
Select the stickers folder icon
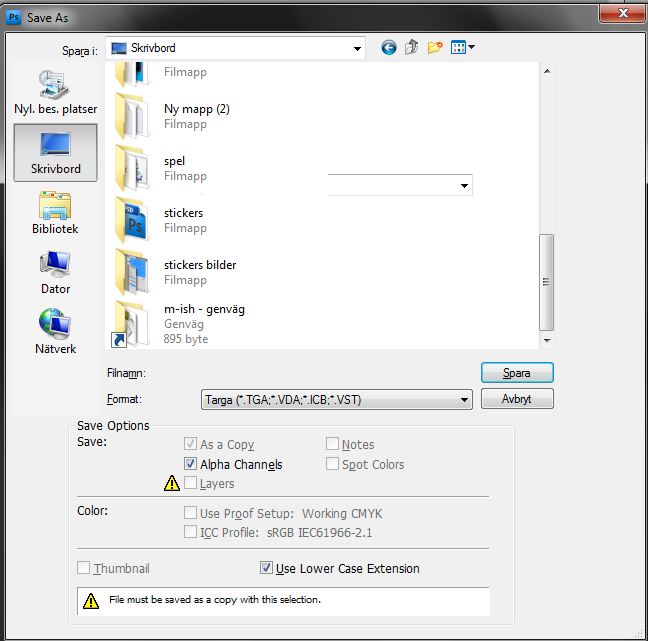[132, 220]
